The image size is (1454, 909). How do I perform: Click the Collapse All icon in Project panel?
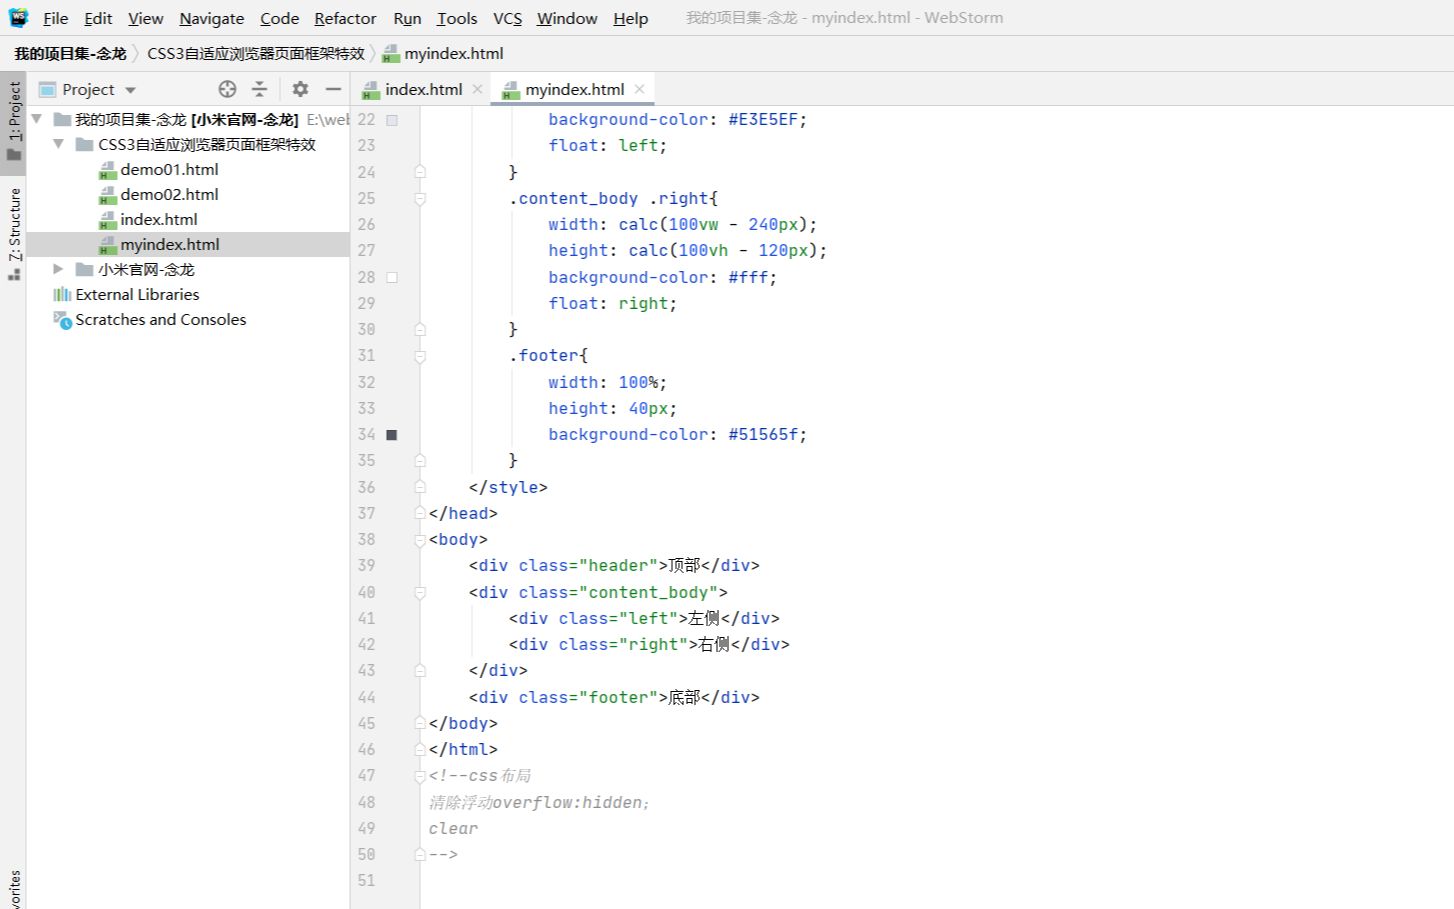[260, 89]
